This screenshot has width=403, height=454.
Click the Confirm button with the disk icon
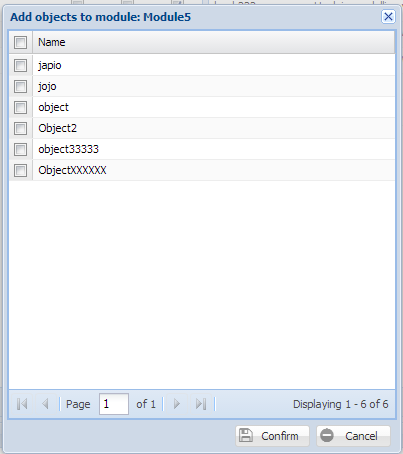(272, 436)
